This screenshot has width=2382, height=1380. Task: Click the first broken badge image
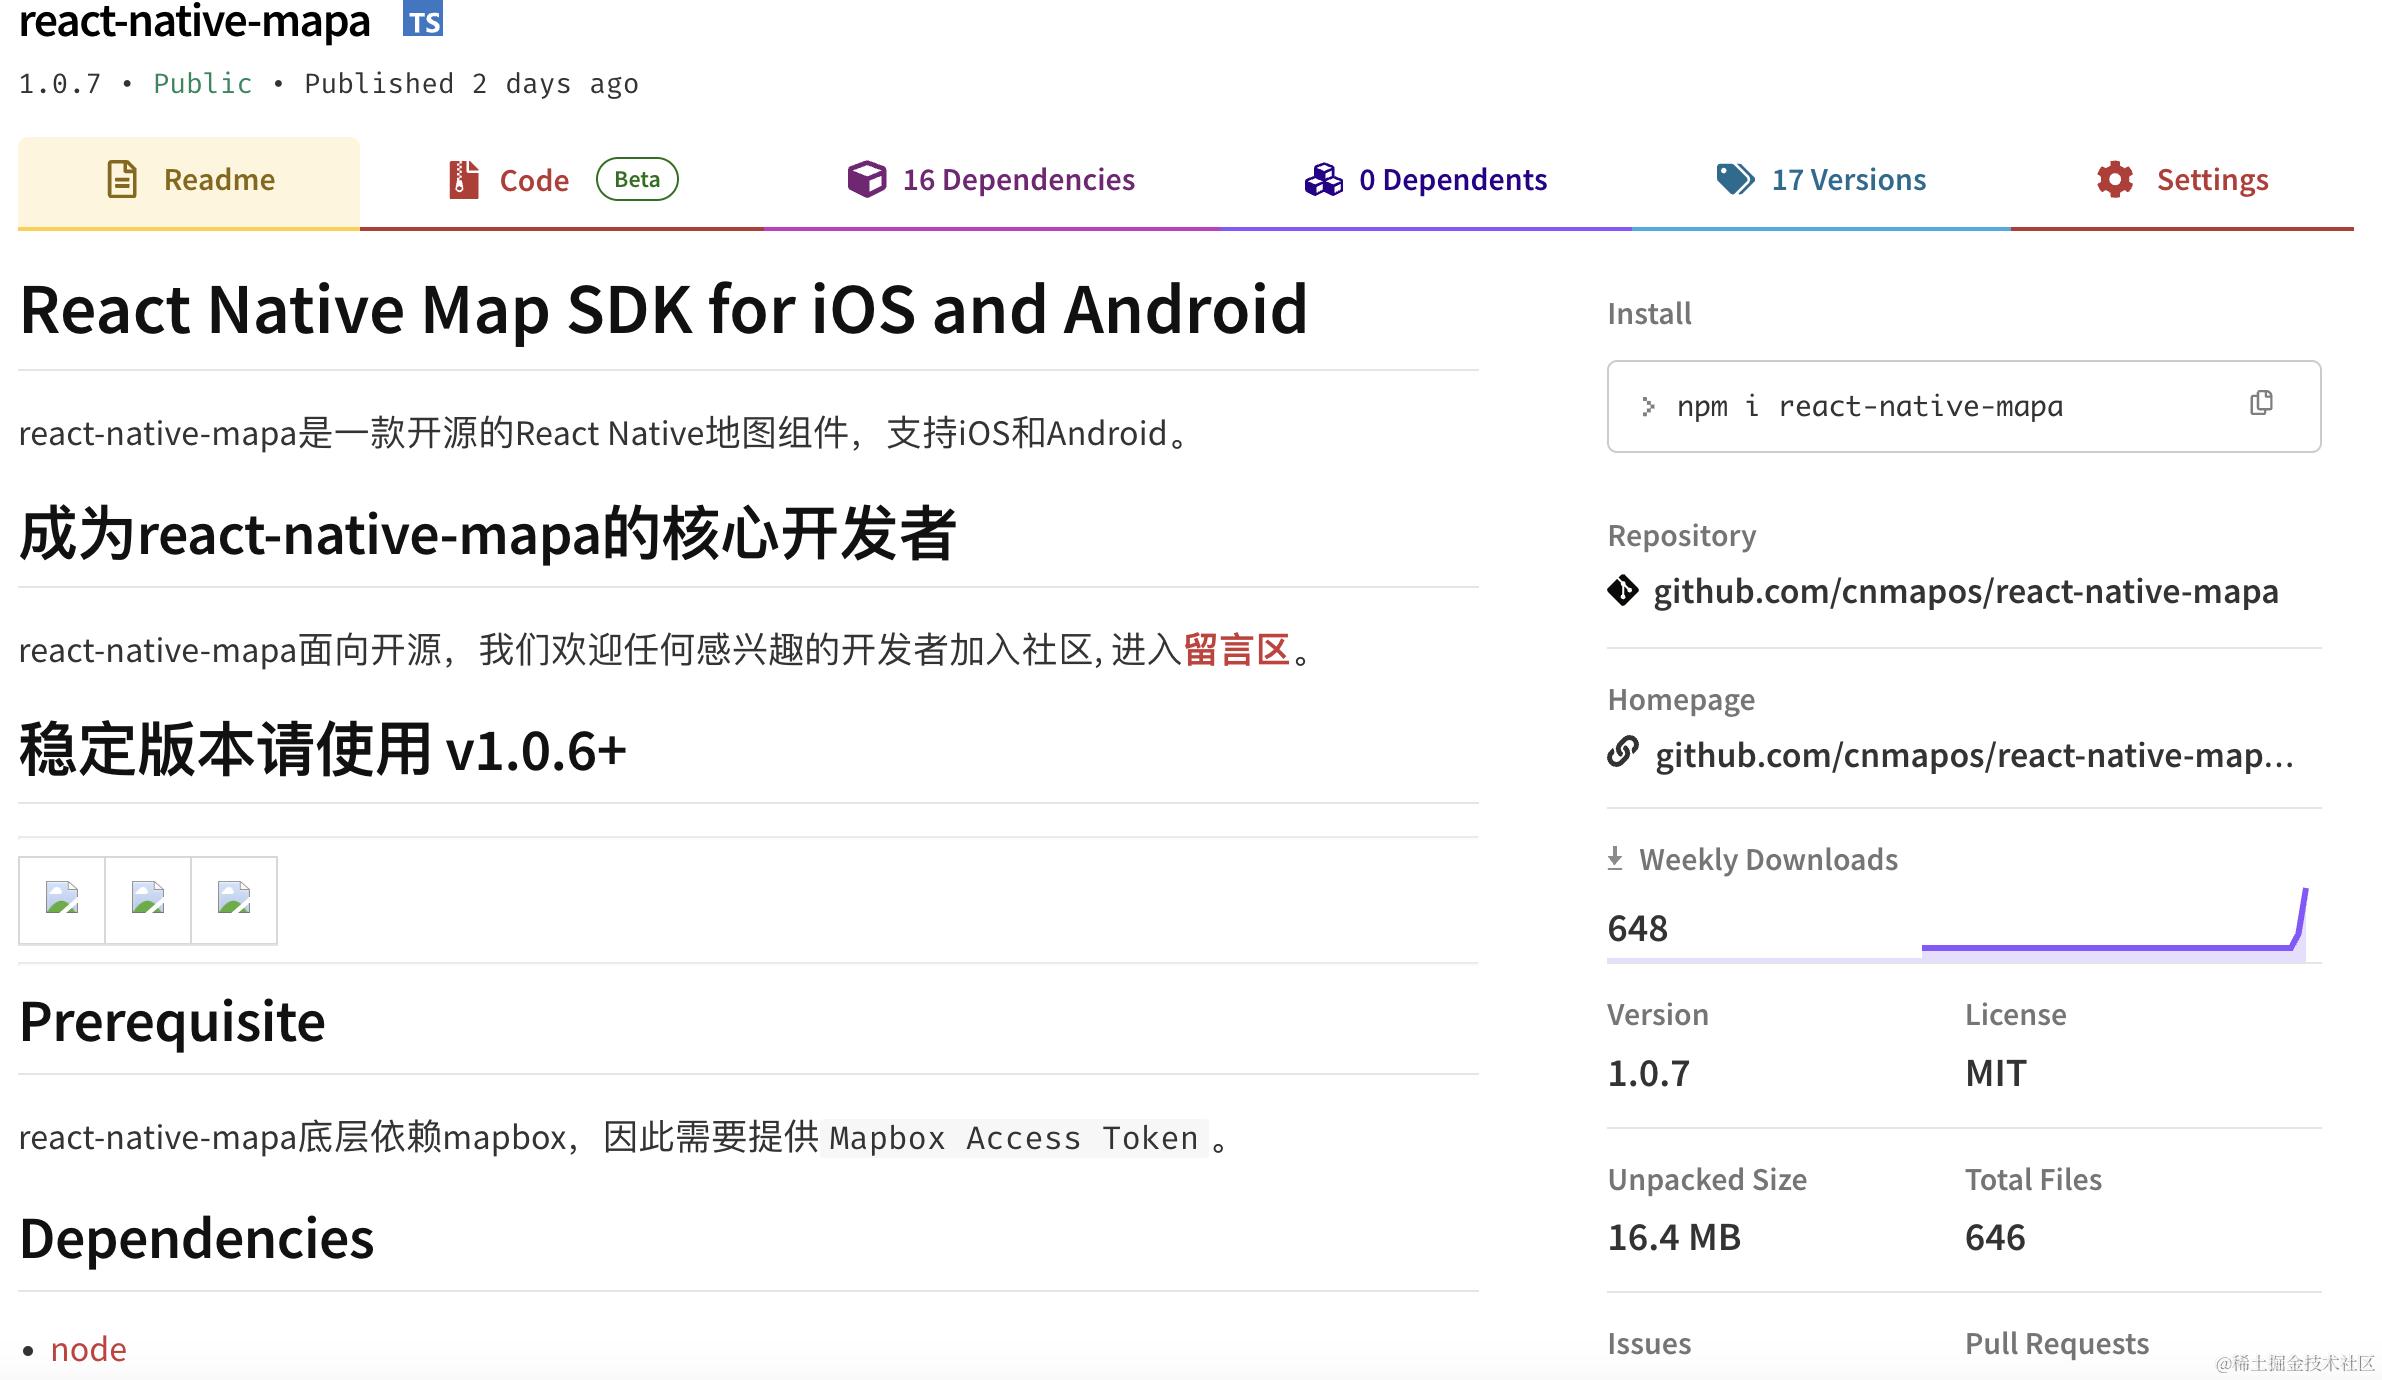point(62,899)
